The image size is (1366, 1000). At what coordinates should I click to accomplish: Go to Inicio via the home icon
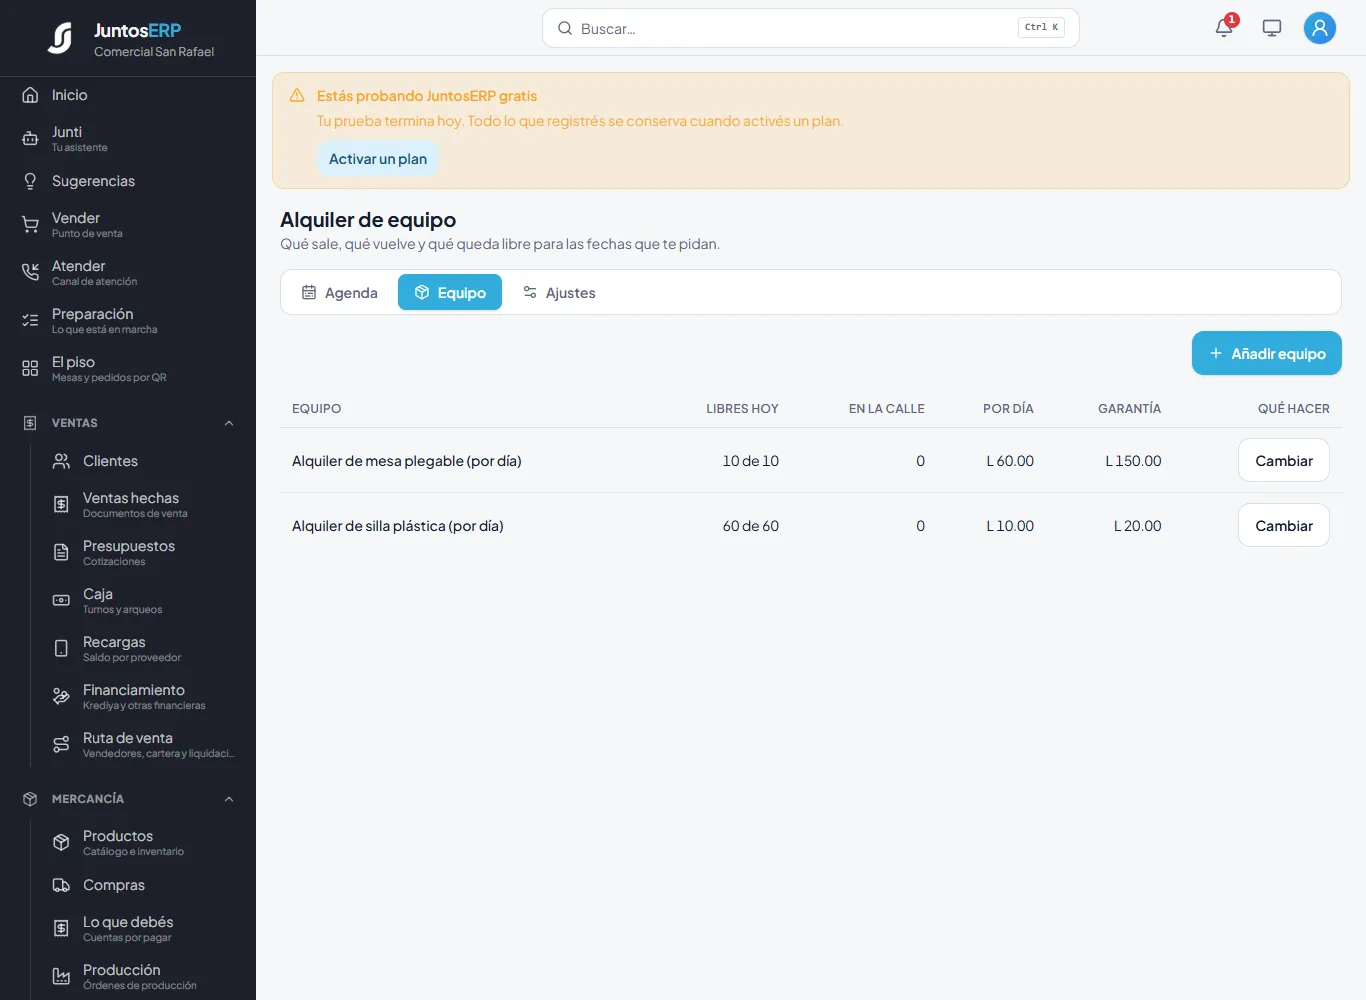(x=30, y=95)
